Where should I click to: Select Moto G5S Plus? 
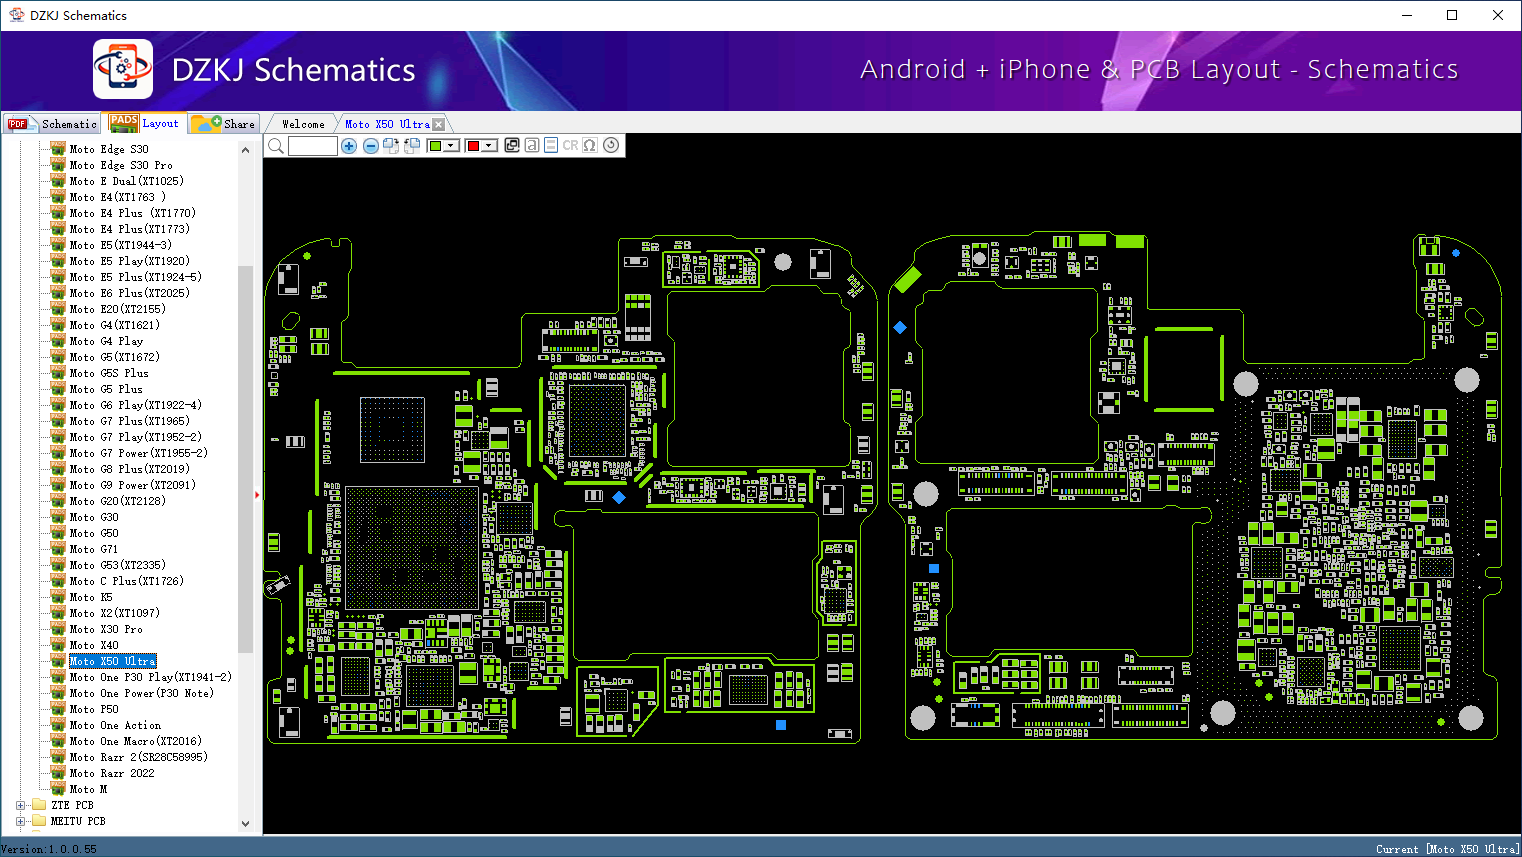point(109,373)
